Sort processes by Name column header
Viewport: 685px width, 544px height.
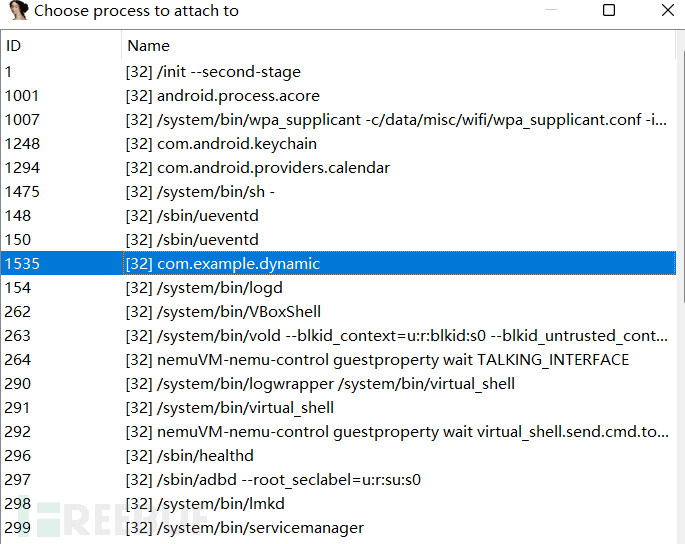[x=398, y=46]
